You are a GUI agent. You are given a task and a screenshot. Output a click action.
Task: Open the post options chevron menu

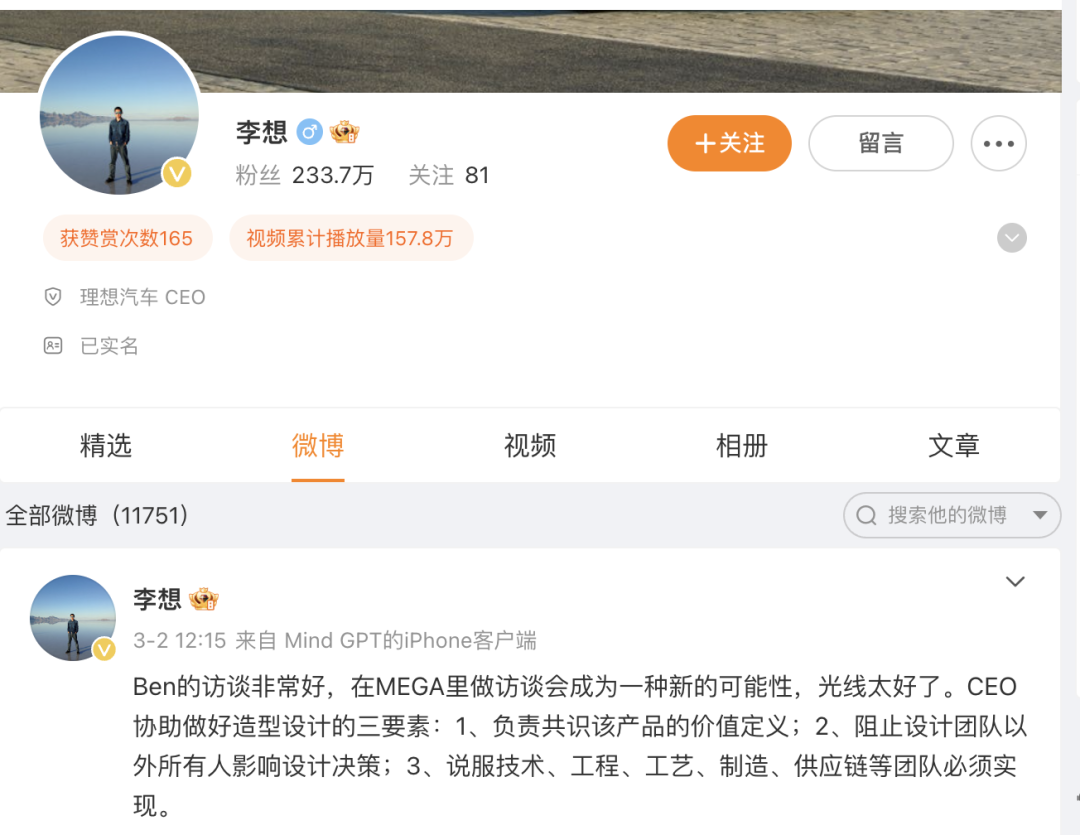(x=1015, y=581)
